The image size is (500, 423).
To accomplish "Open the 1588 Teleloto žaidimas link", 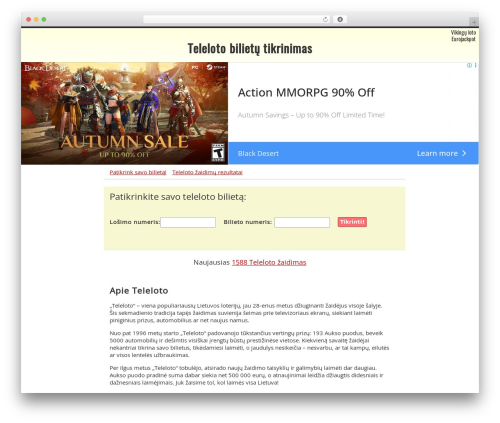I will pos(269,262).
